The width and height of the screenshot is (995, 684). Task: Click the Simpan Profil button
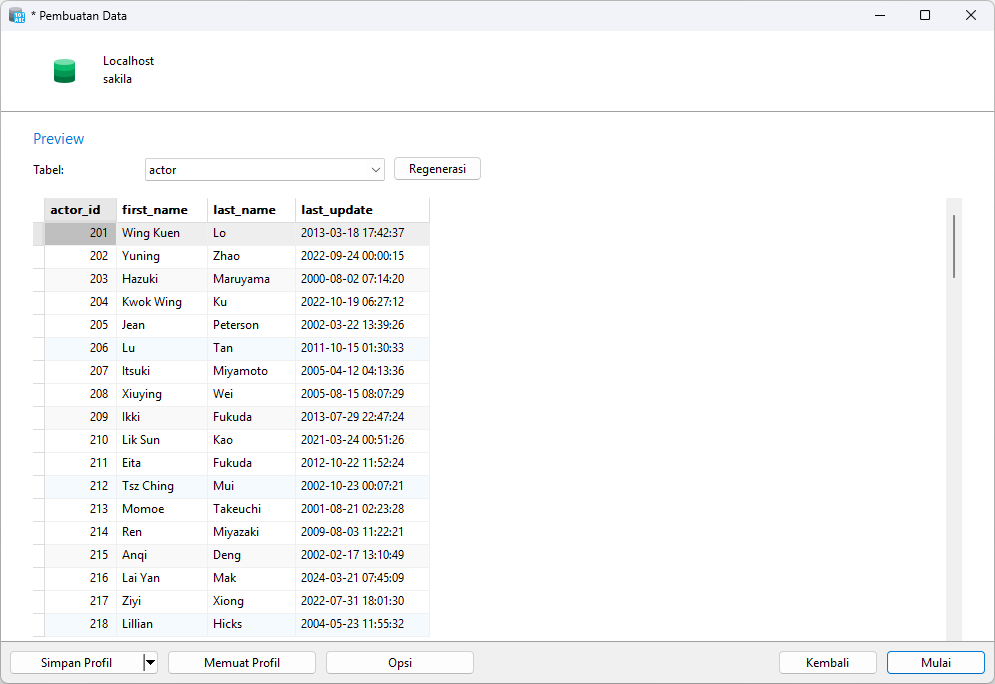pos(77,662)
